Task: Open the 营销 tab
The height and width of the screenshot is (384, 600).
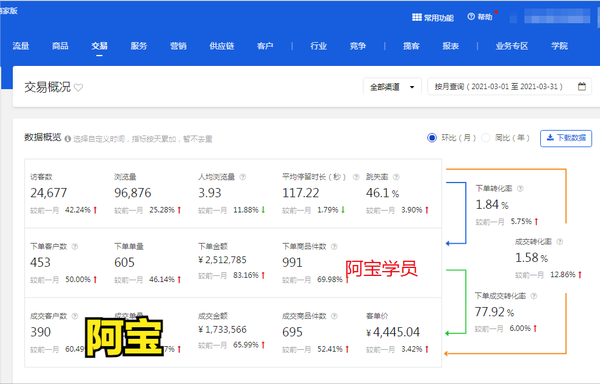Action: click(x=178, y=46)
